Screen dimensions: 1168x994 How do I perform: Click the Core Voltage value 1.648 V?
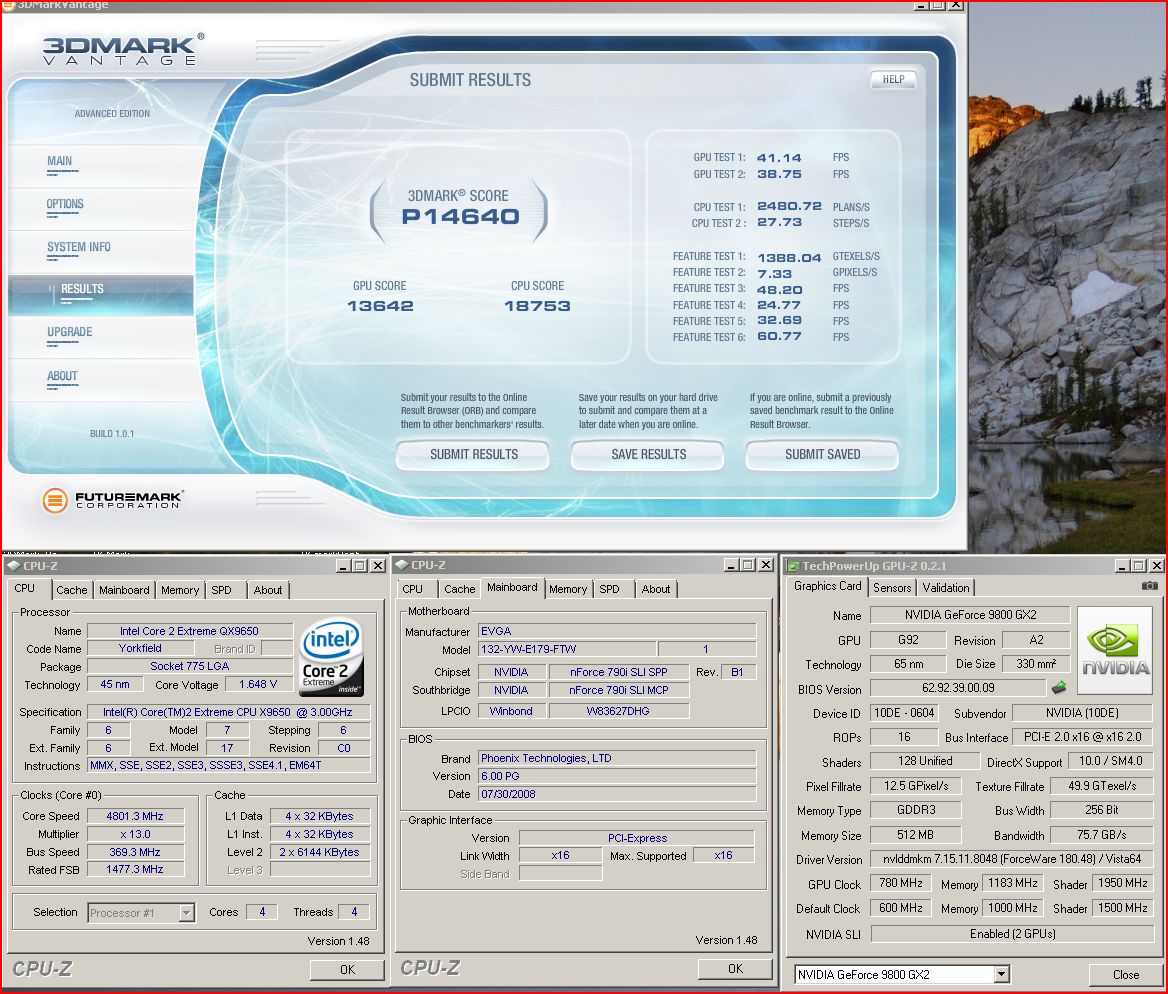coord(258,684)
